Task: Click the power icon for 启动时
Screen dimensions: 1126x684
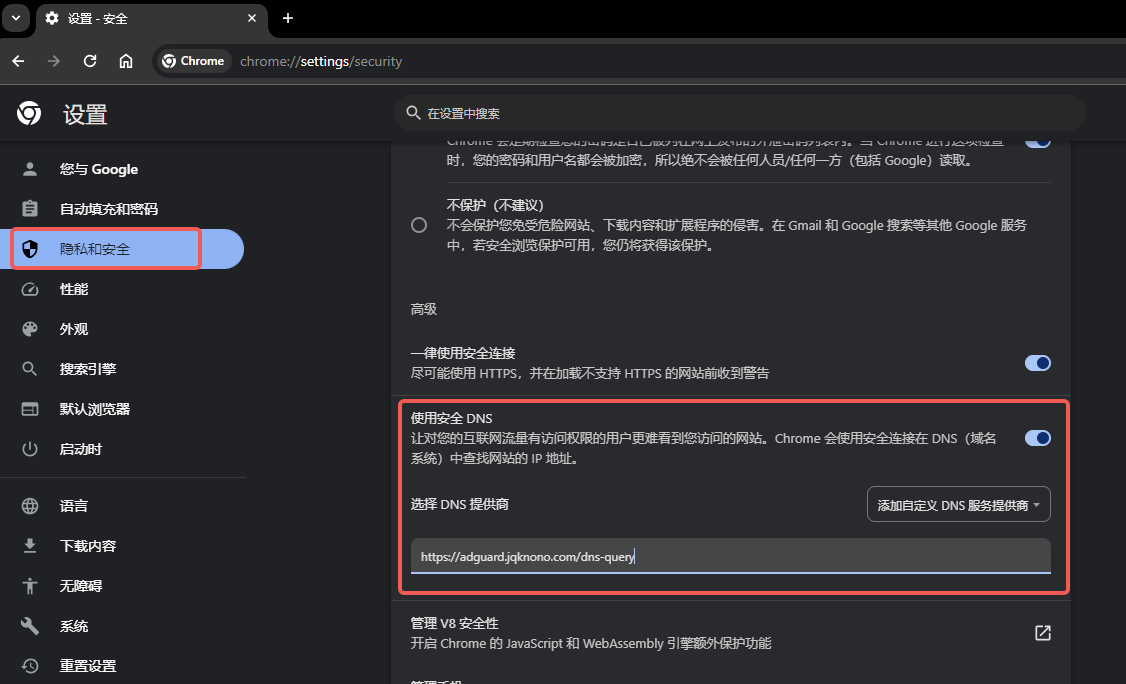Action: click(x=29, y=449)
